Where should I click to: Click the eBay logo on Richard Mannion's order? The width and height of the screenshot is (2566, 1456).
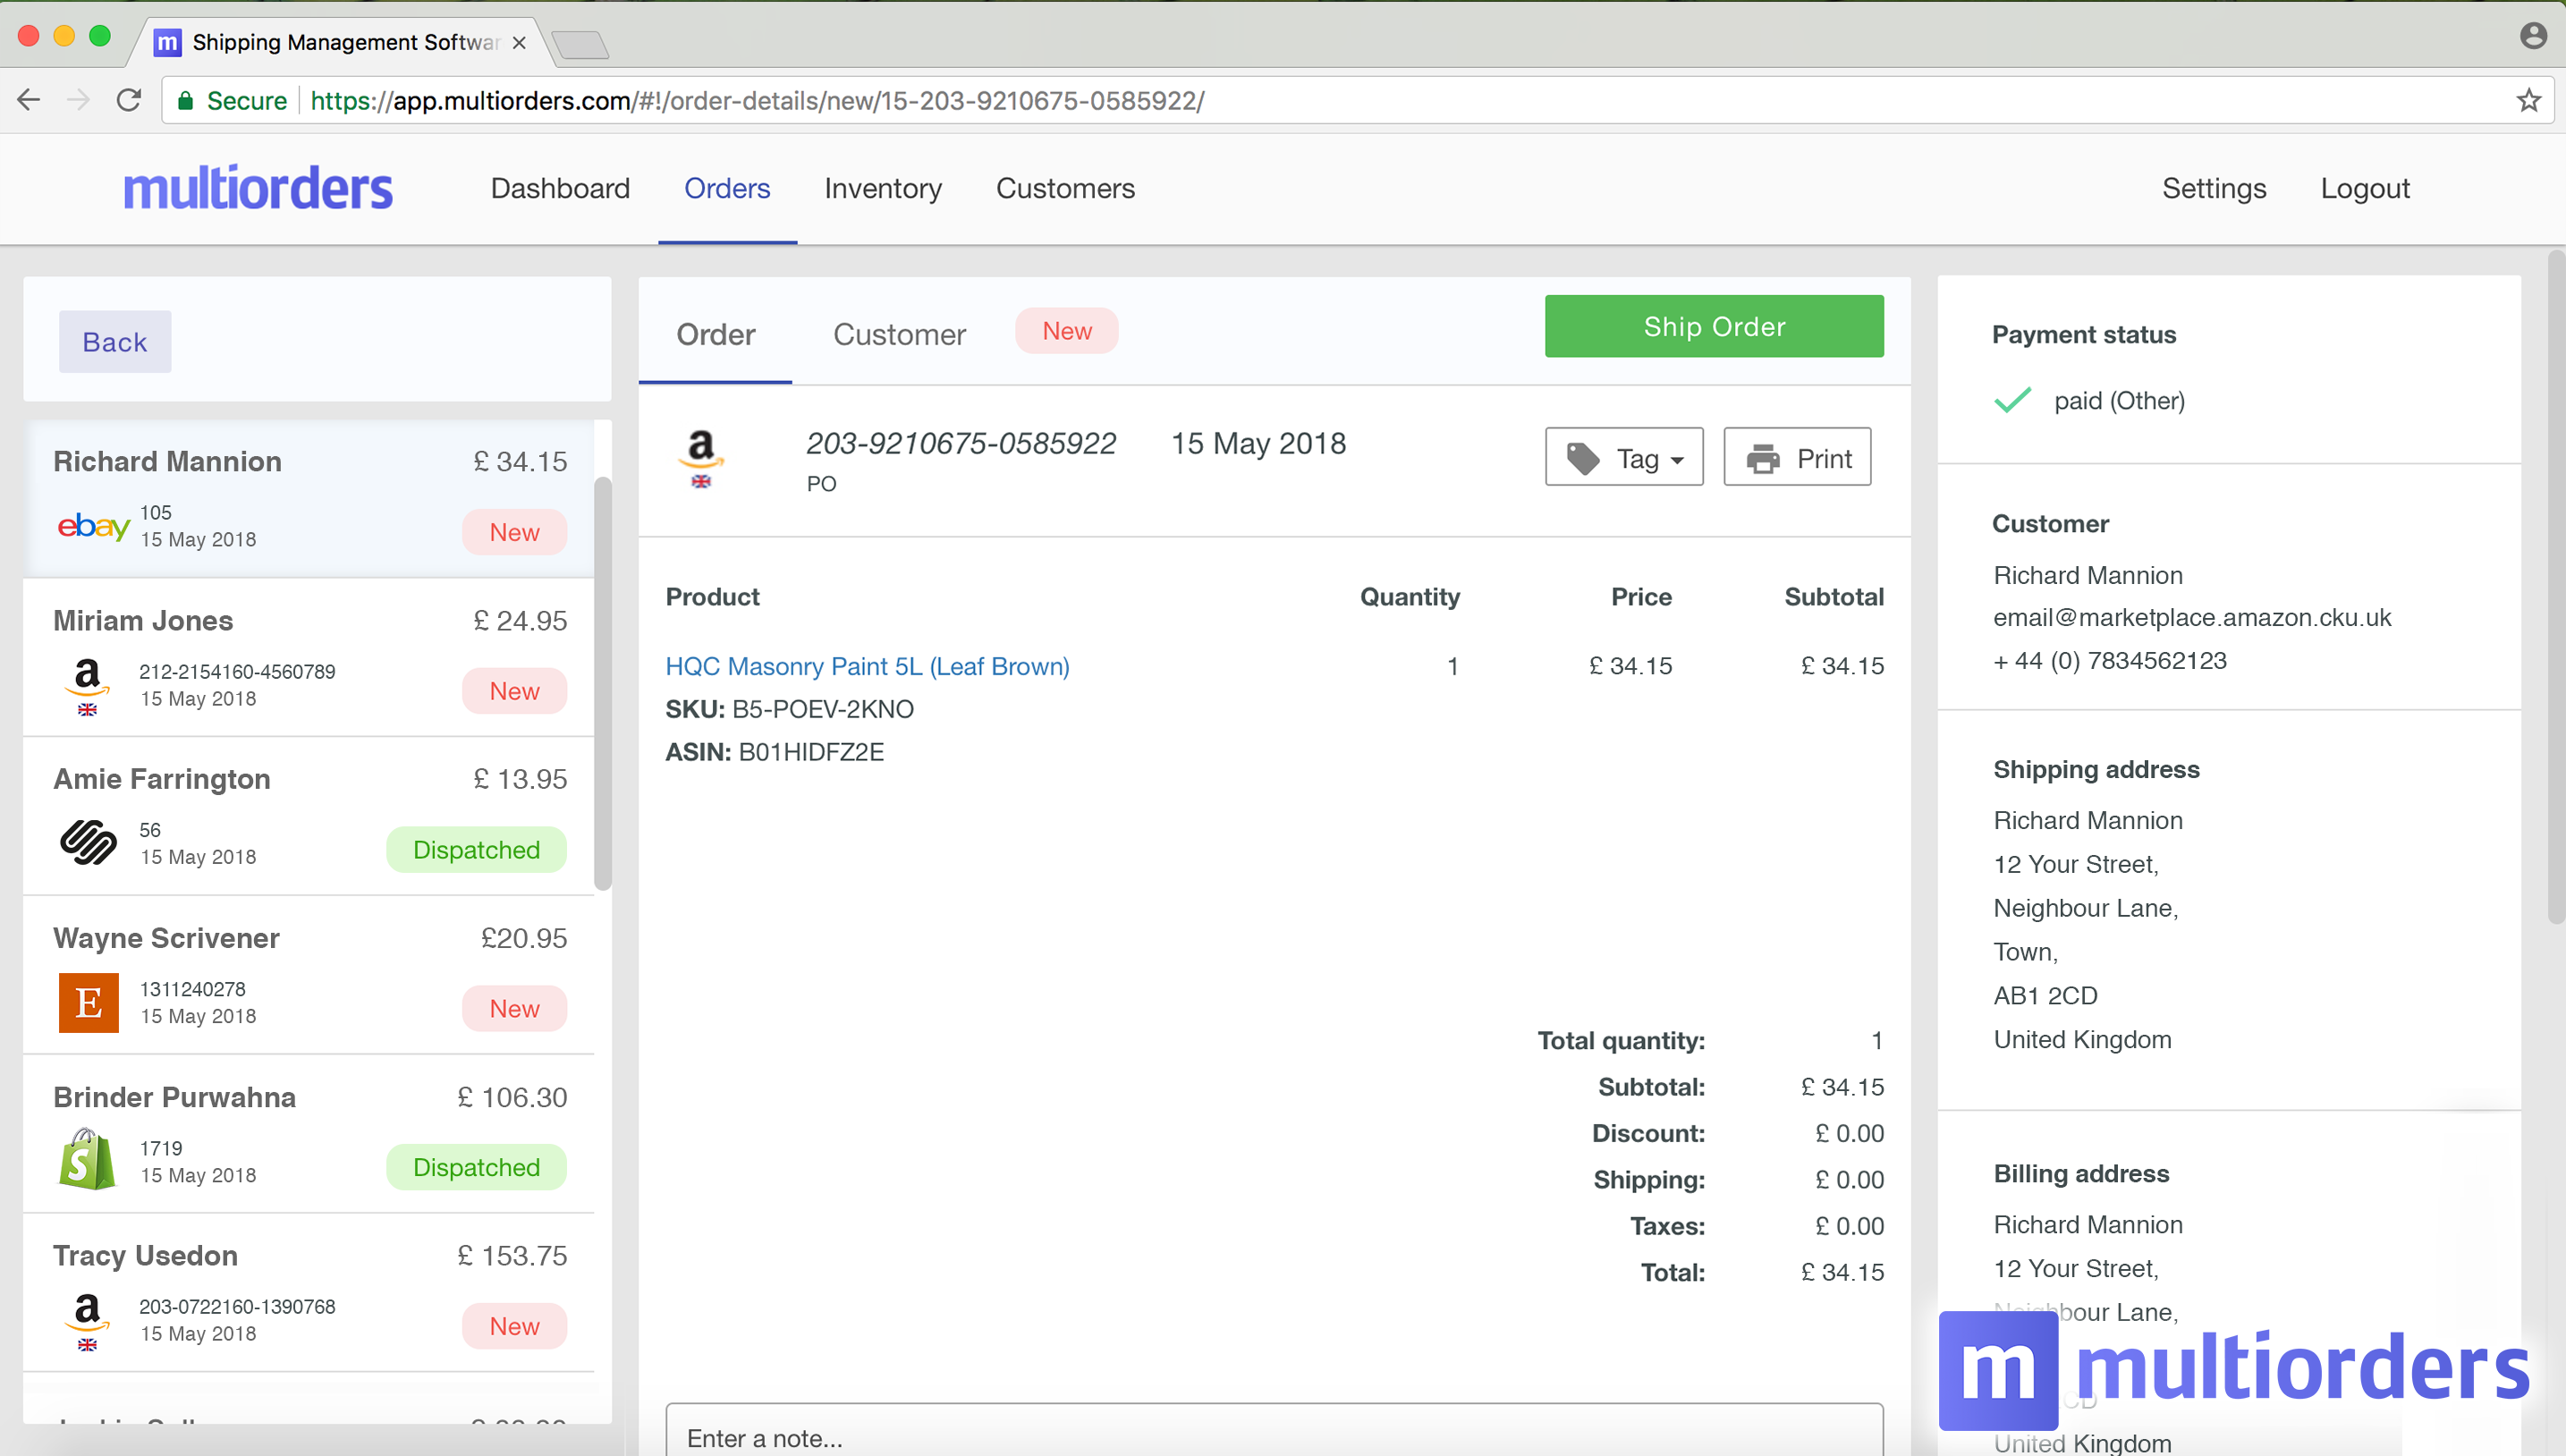click(93, 526)
